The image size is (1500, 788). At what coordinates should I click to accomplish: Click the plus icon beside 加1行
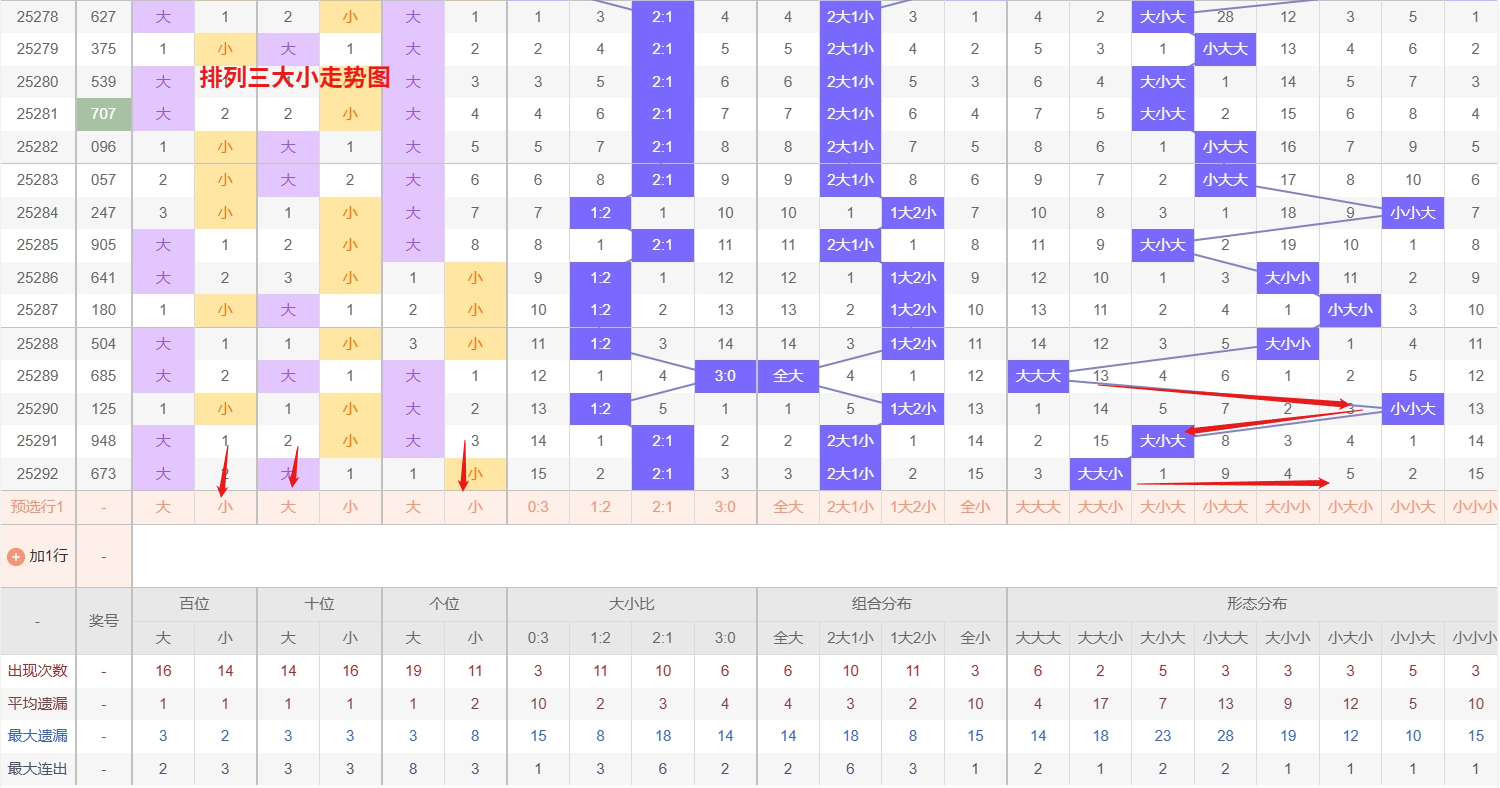coord(15,556)
